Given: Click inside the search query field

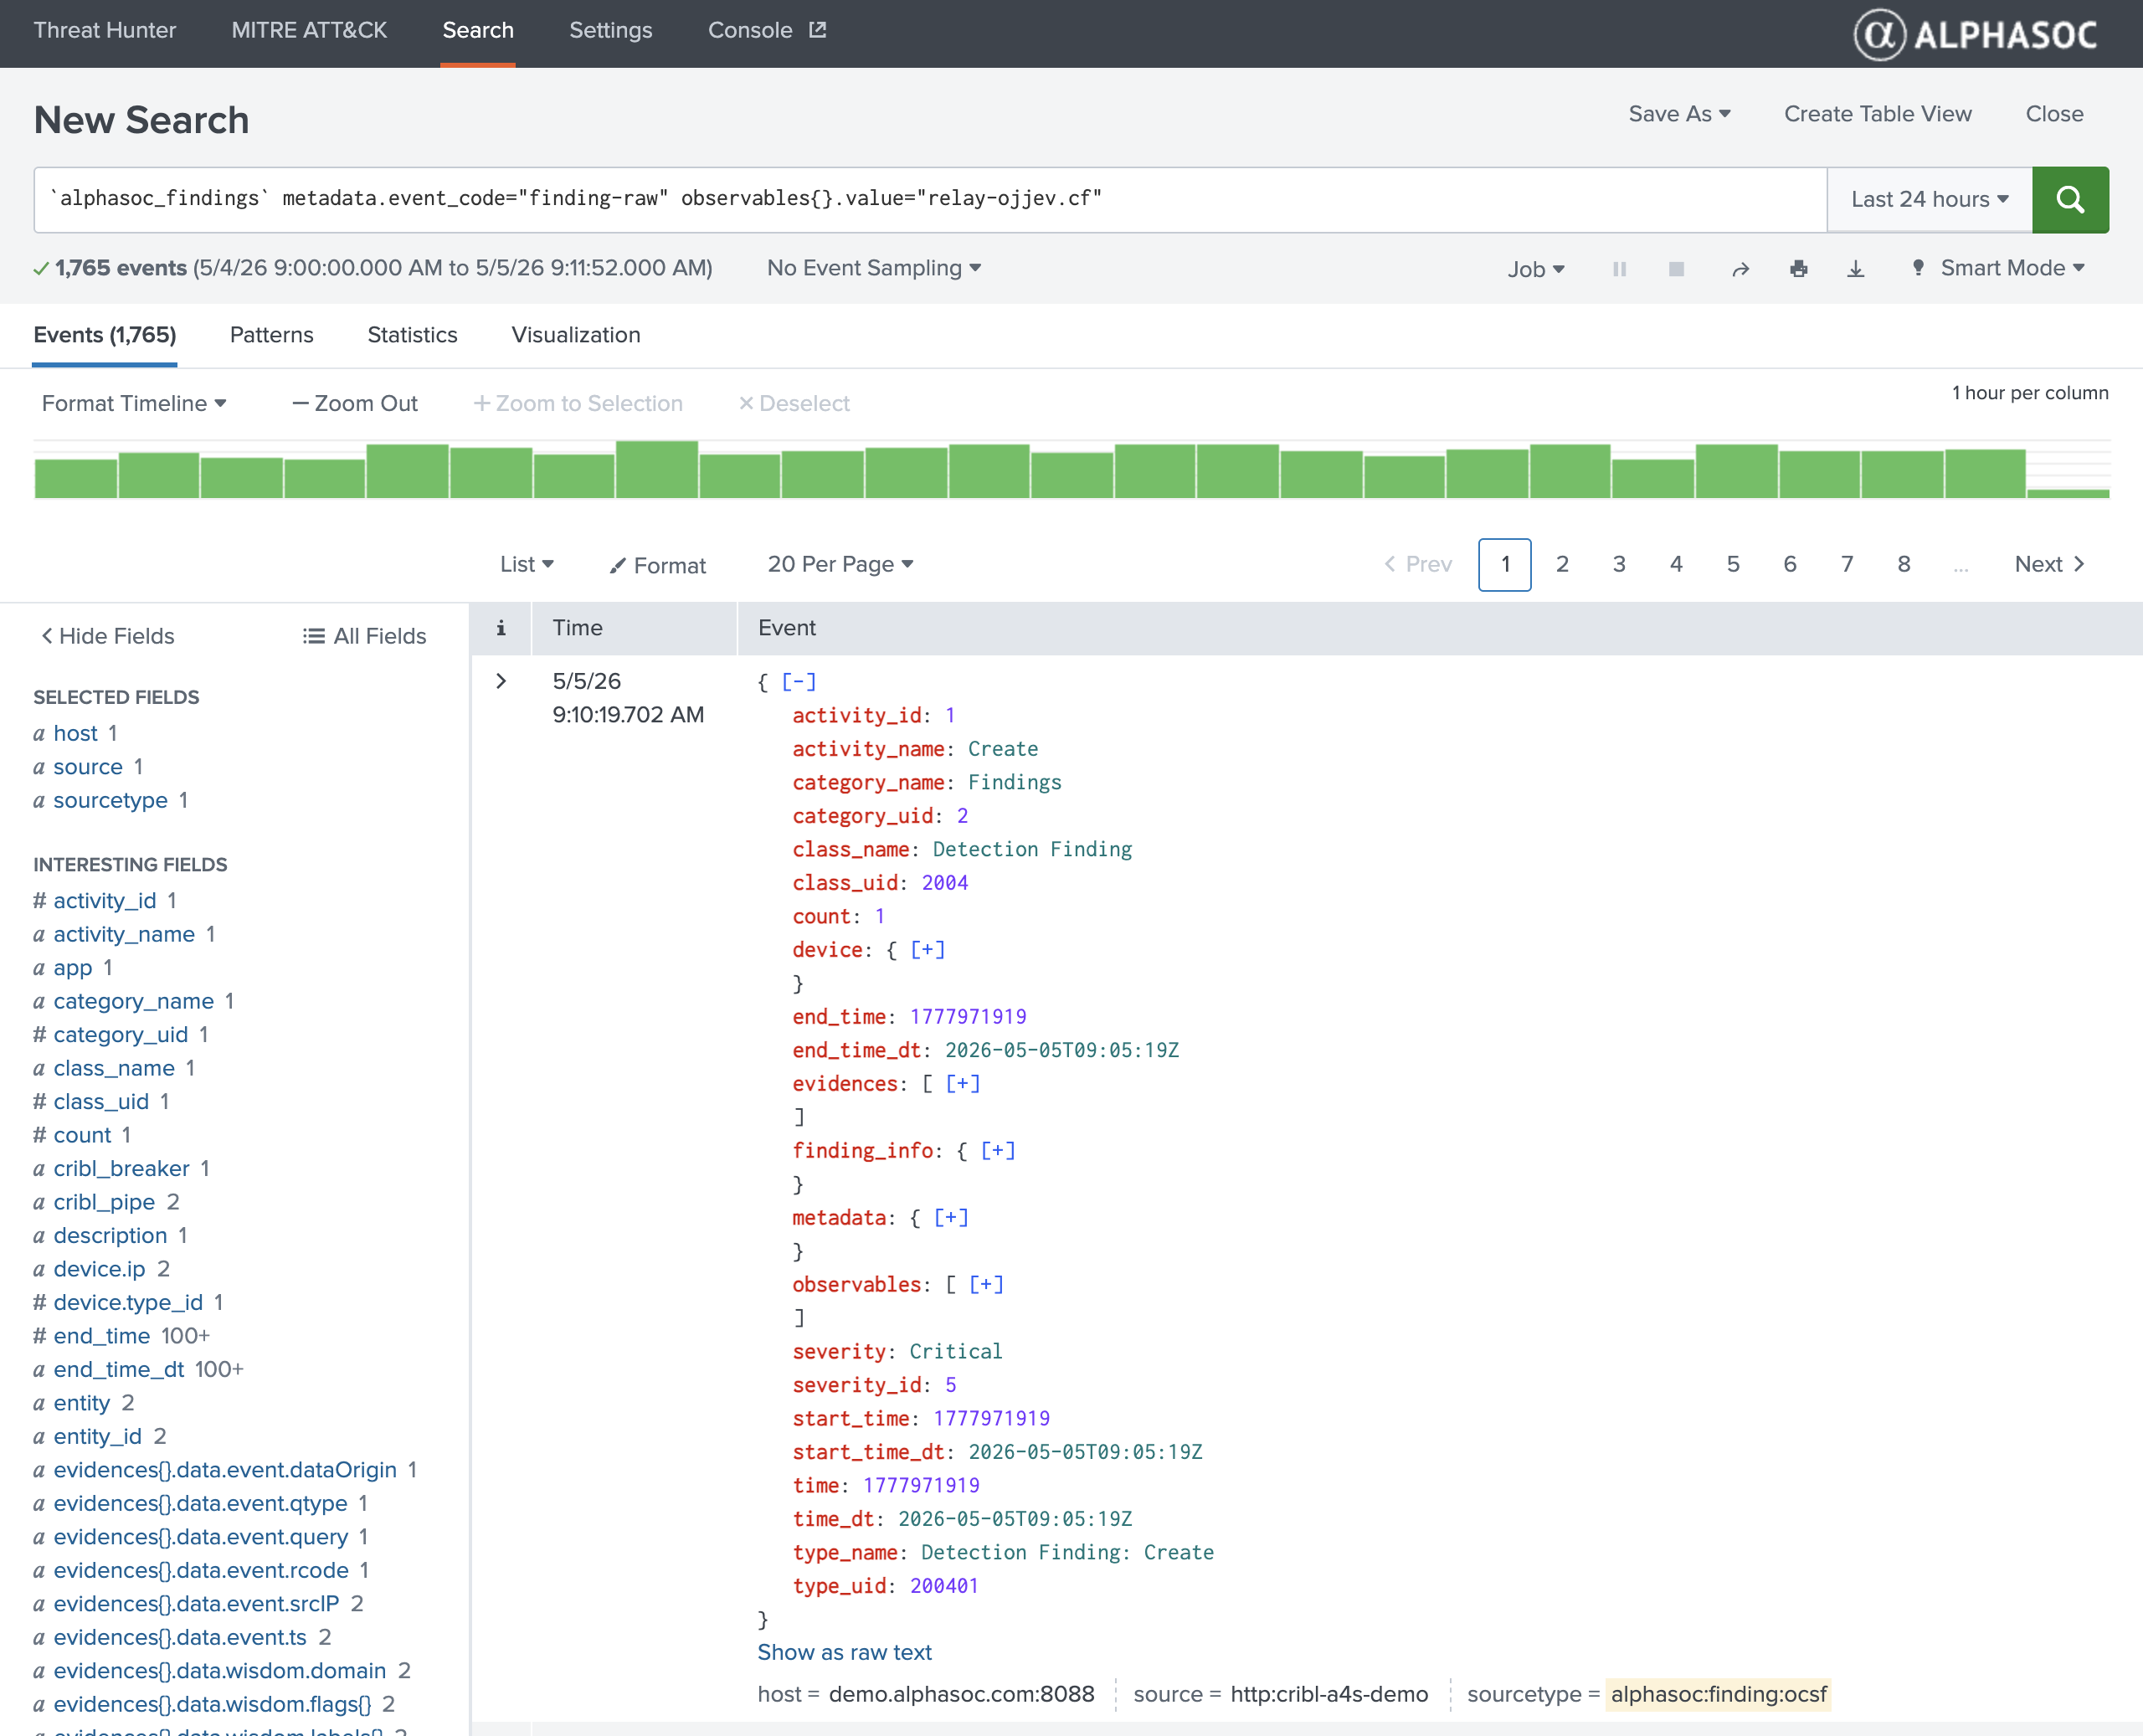Looking at the screenshot, I should (930, 199).
